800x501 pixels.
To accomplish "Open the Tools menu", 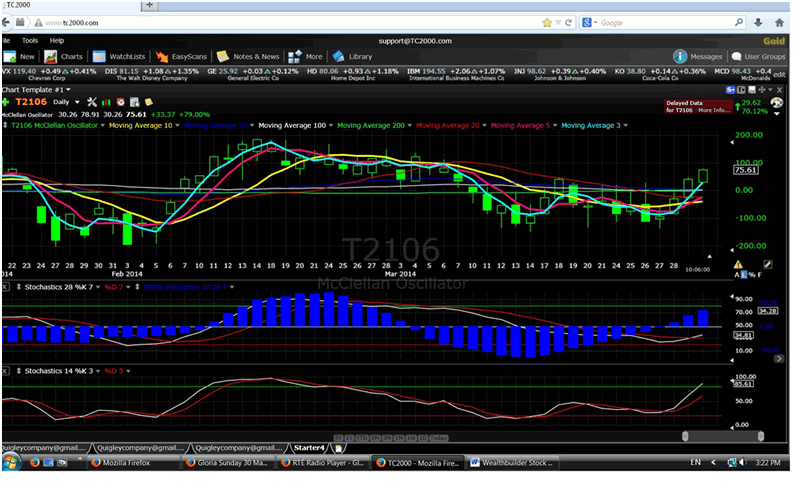I will tap(30, 41).
